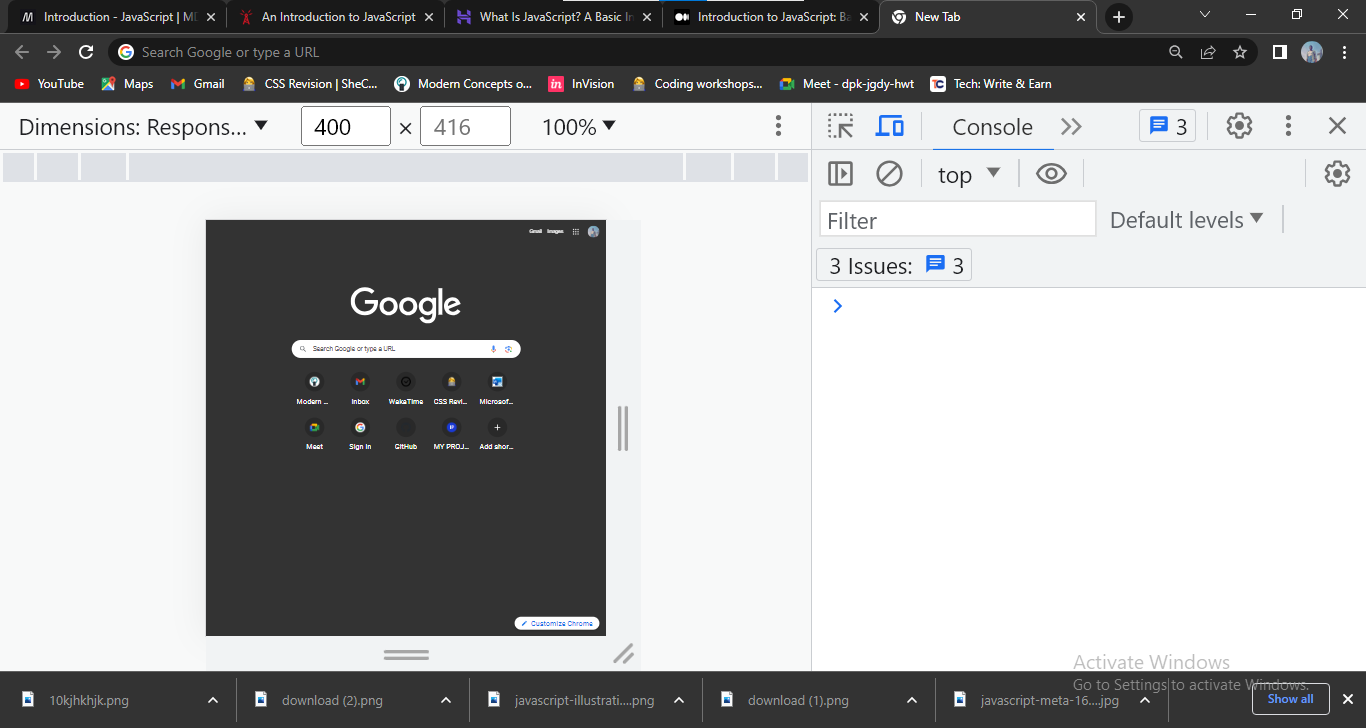Open the YouTube bookmark
The image size is (1366, 728).
49,84
